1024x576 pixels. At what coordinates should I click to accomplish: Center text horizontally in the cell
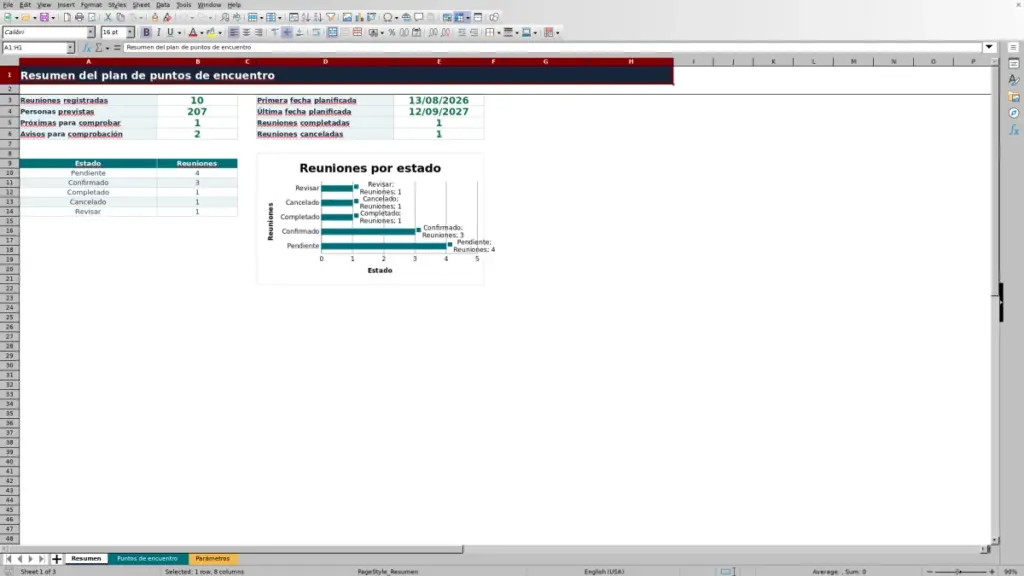point(246,33)
